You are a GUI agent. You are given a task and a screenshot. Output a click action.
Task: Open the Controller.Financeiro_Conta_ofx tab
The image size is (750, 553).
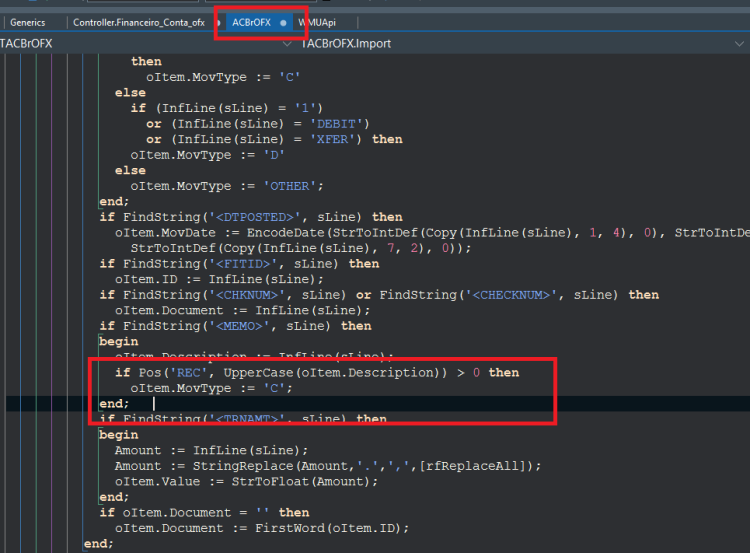139,22
